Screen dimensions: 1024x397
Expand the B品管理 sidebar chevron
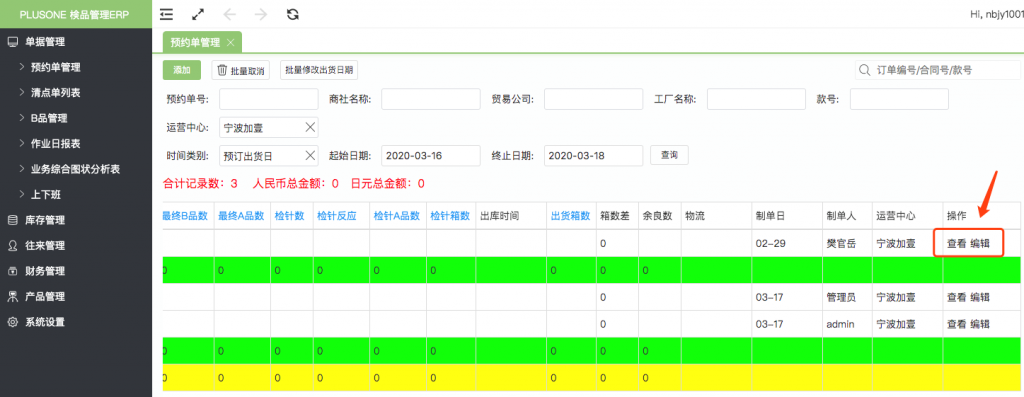point(22,118)
